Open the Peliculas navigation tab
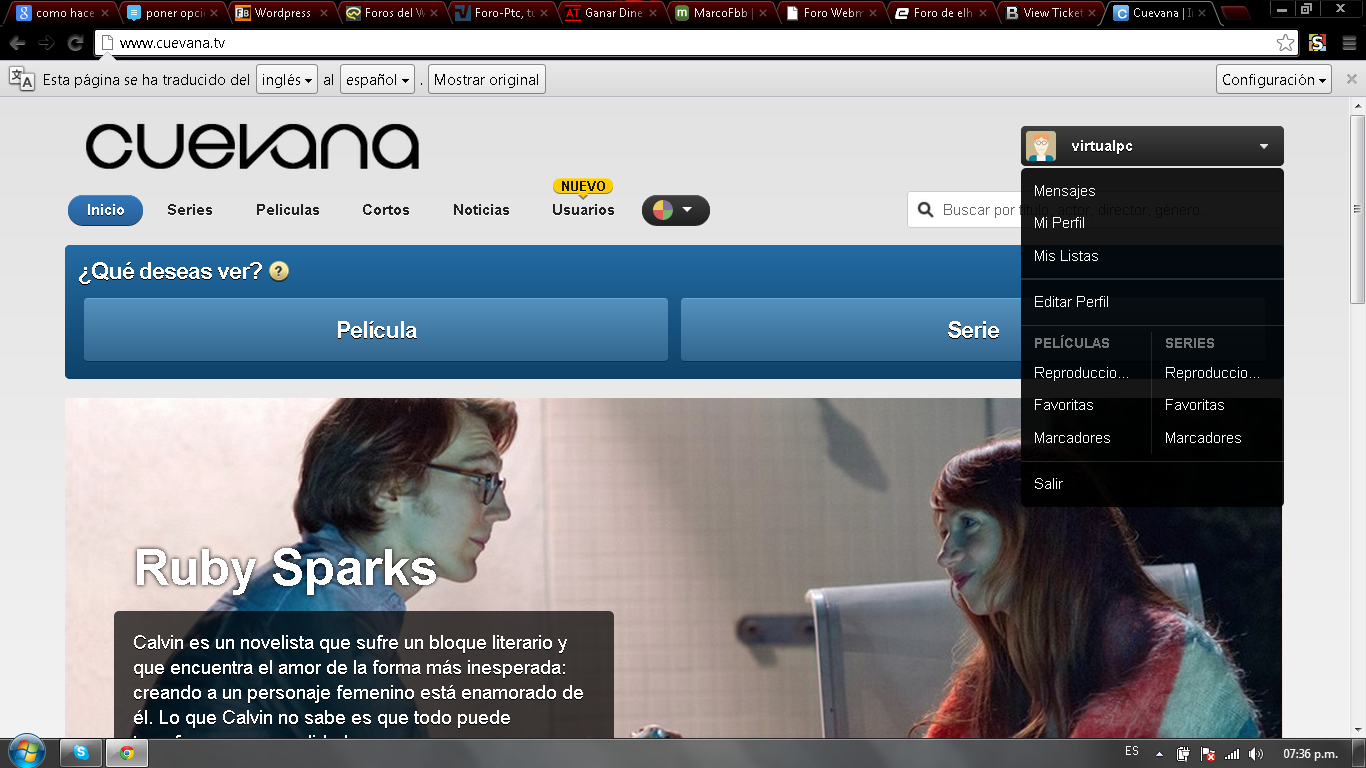 pos(288,210)
